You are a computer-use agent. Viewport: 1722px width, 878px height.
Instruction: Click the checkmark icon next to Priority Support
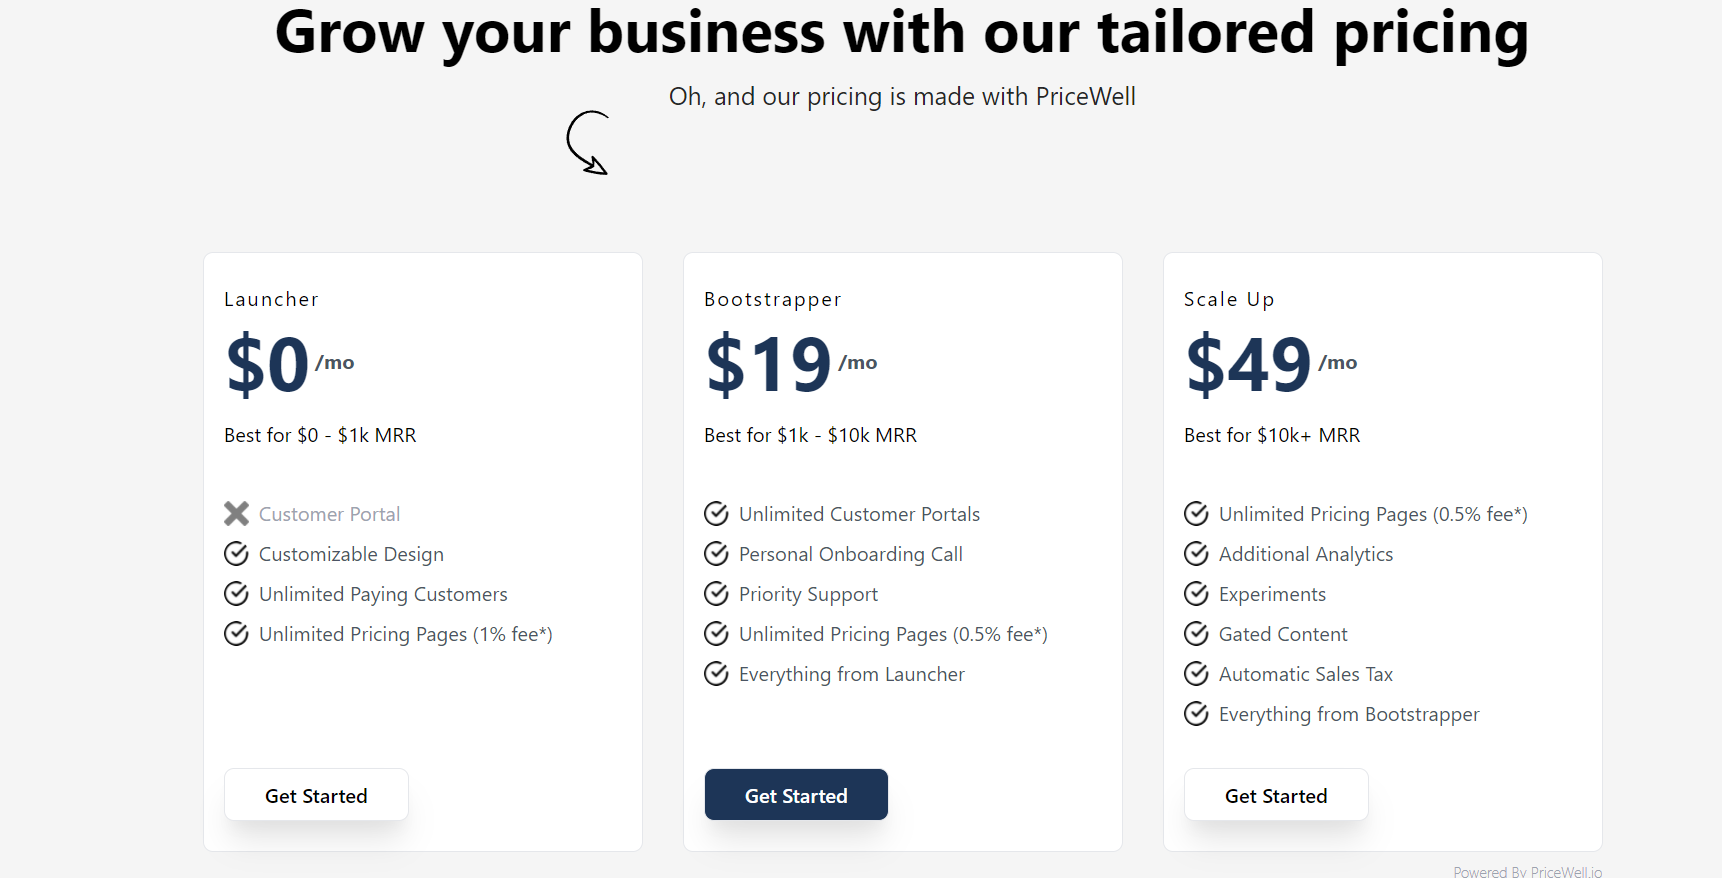pos(716,594)
